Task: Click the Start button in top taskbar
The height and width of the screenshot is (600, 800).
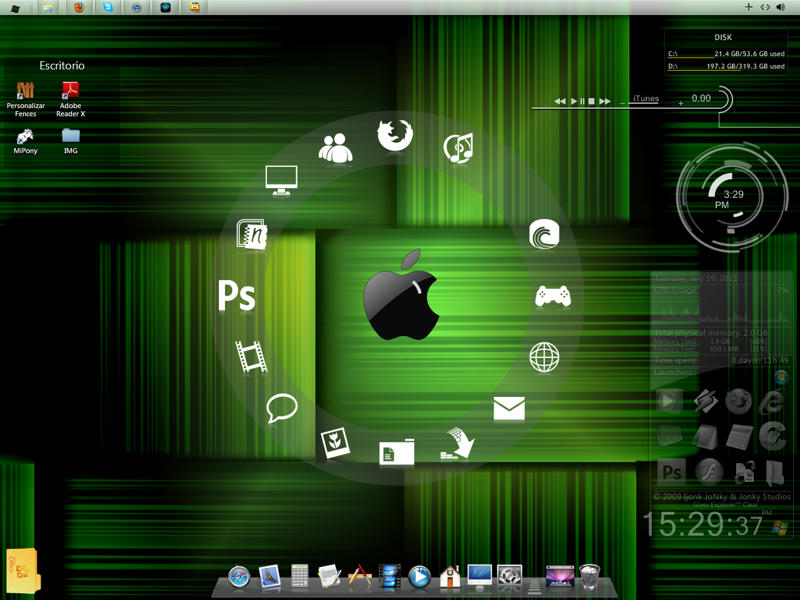Action: tap(15, 8)
